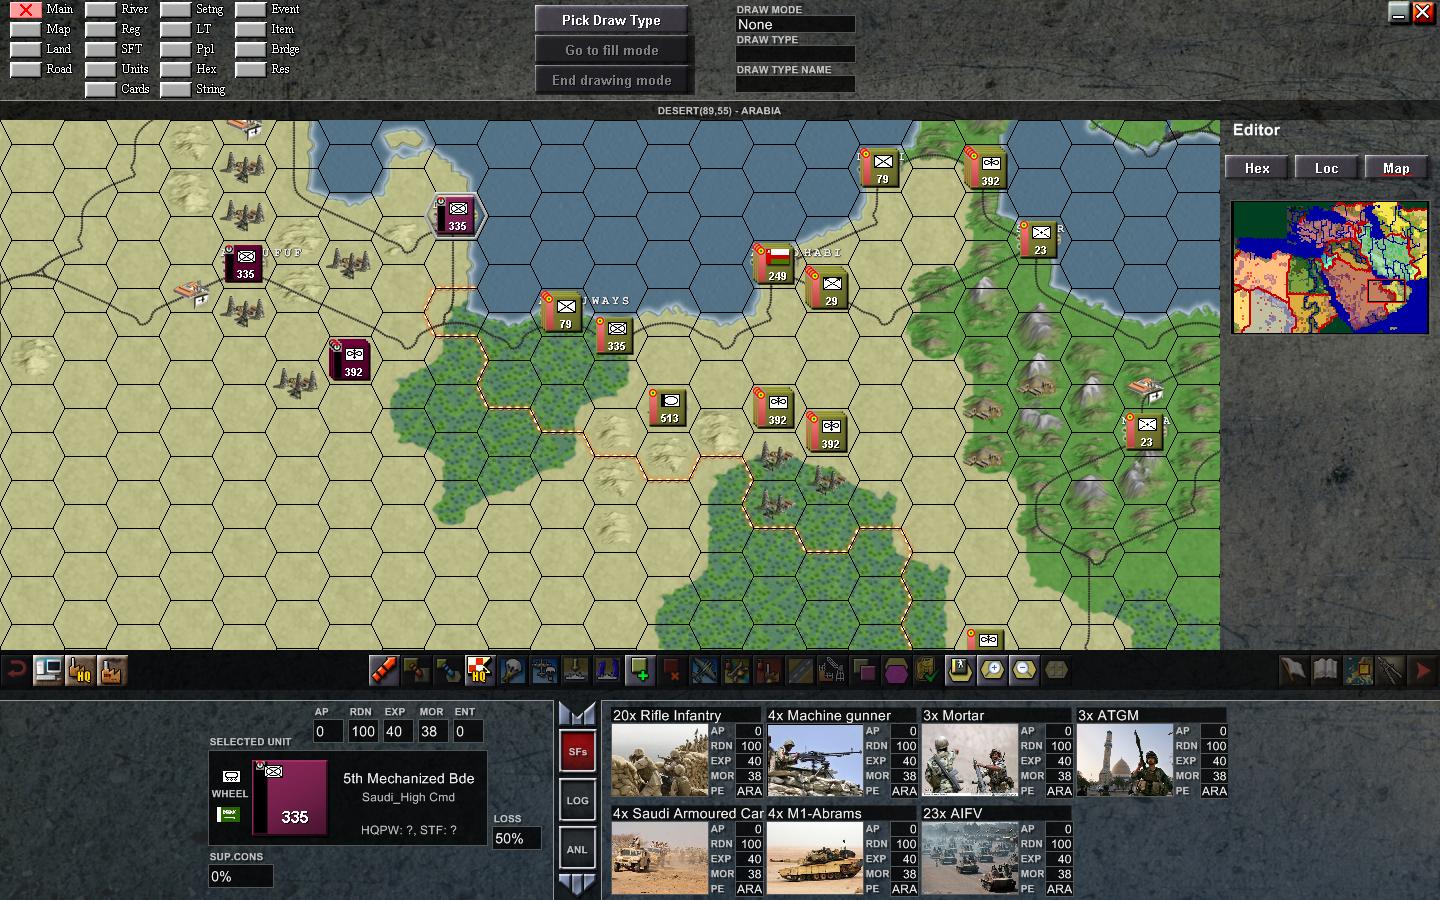Image resolution: width=1440 pixels, height=900 pixels.
Task: Click the End drawing mode button
Action: pos(611,80)
